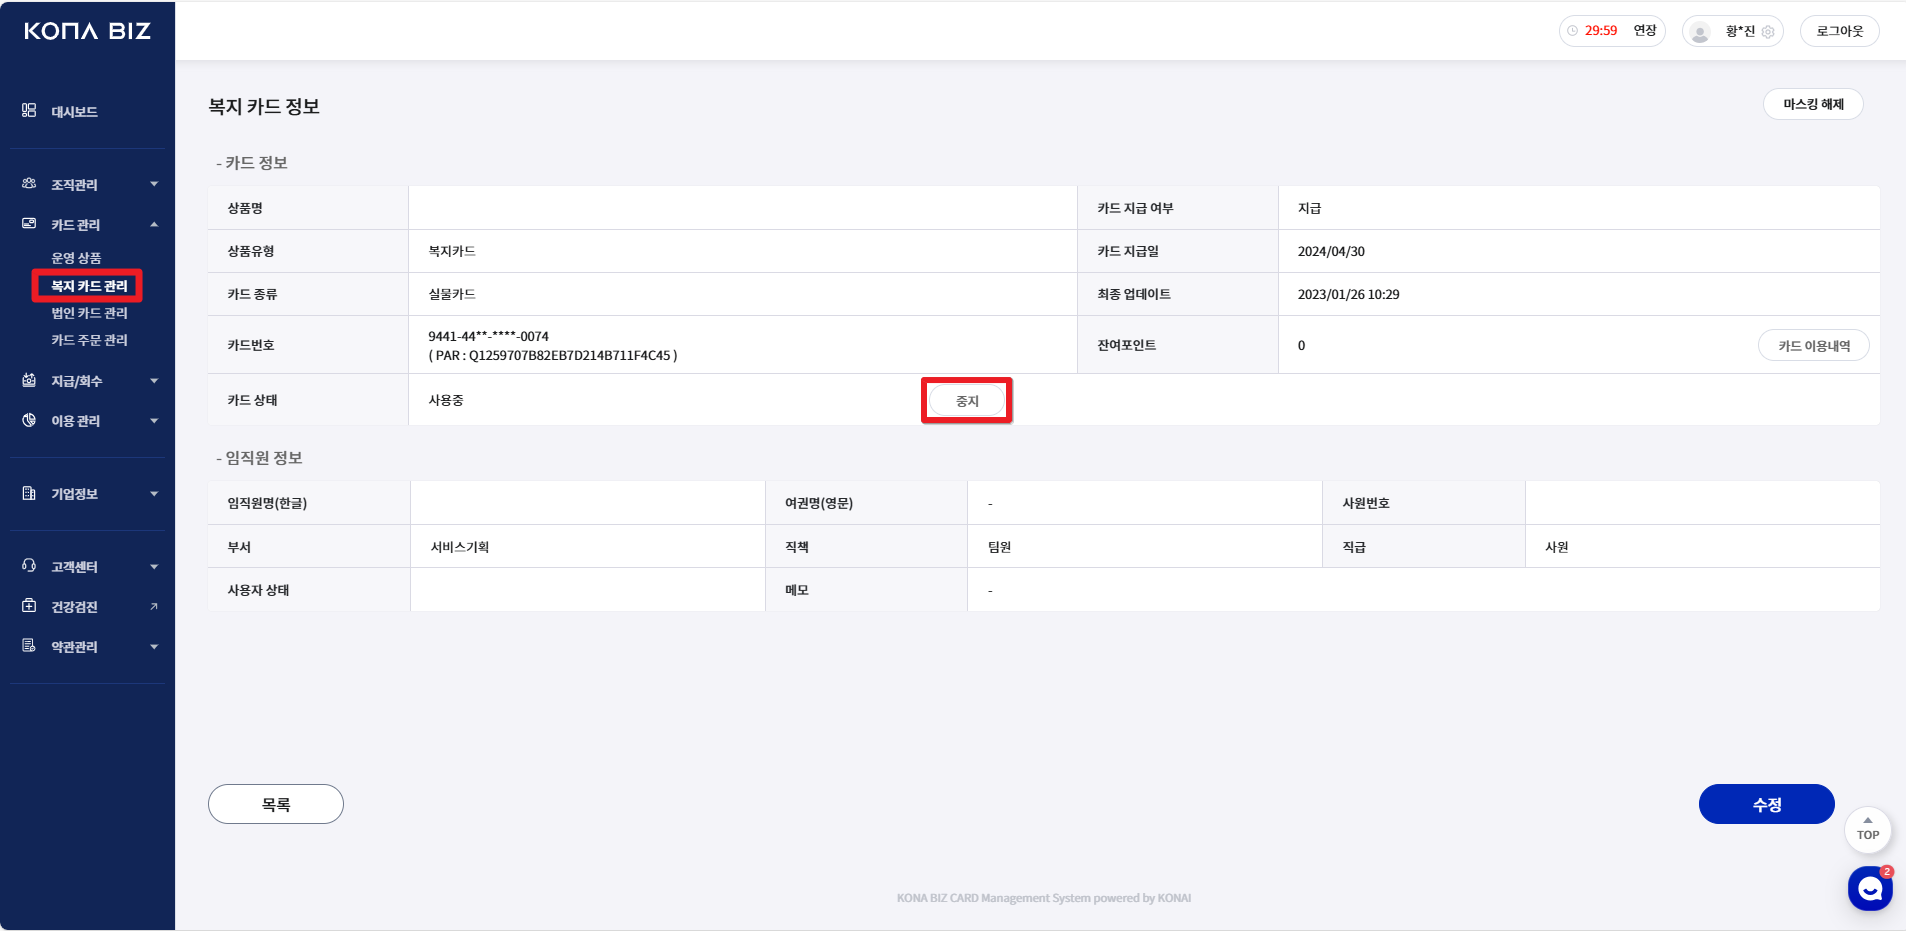Expand the 고객센터 dropdown arrow
The height and width of the screenshot is (931, 1906).
tap(154, 567)
